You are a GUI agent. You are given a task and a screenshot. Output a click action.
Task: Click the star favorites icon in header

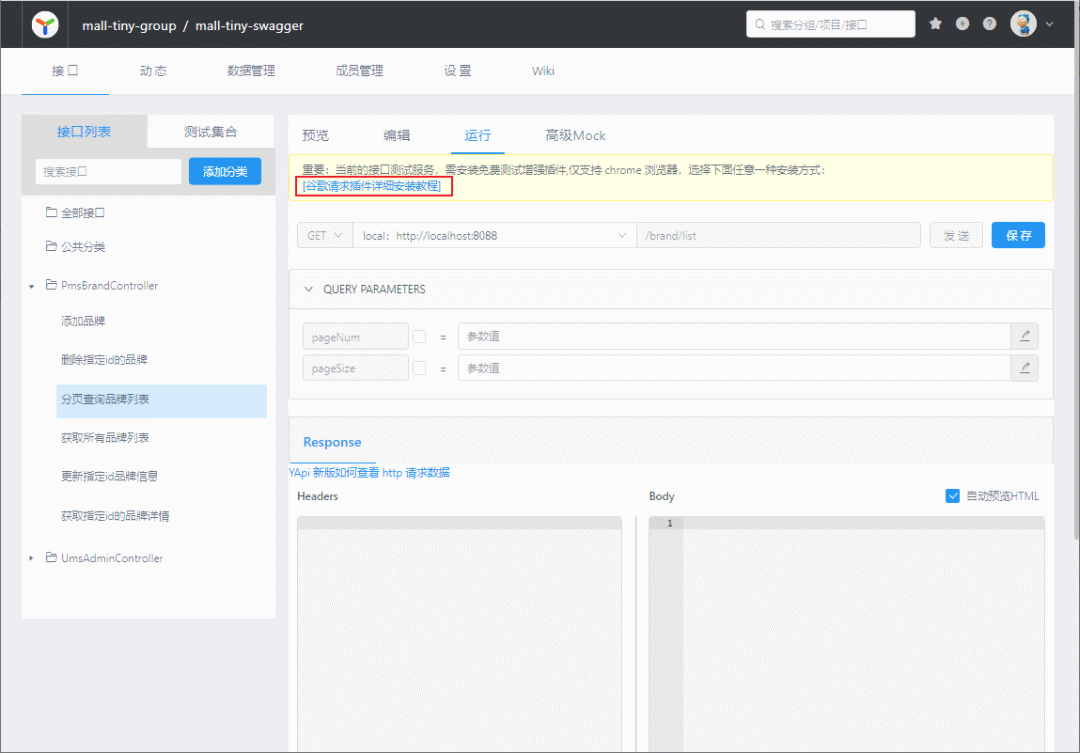click(935, 24)
